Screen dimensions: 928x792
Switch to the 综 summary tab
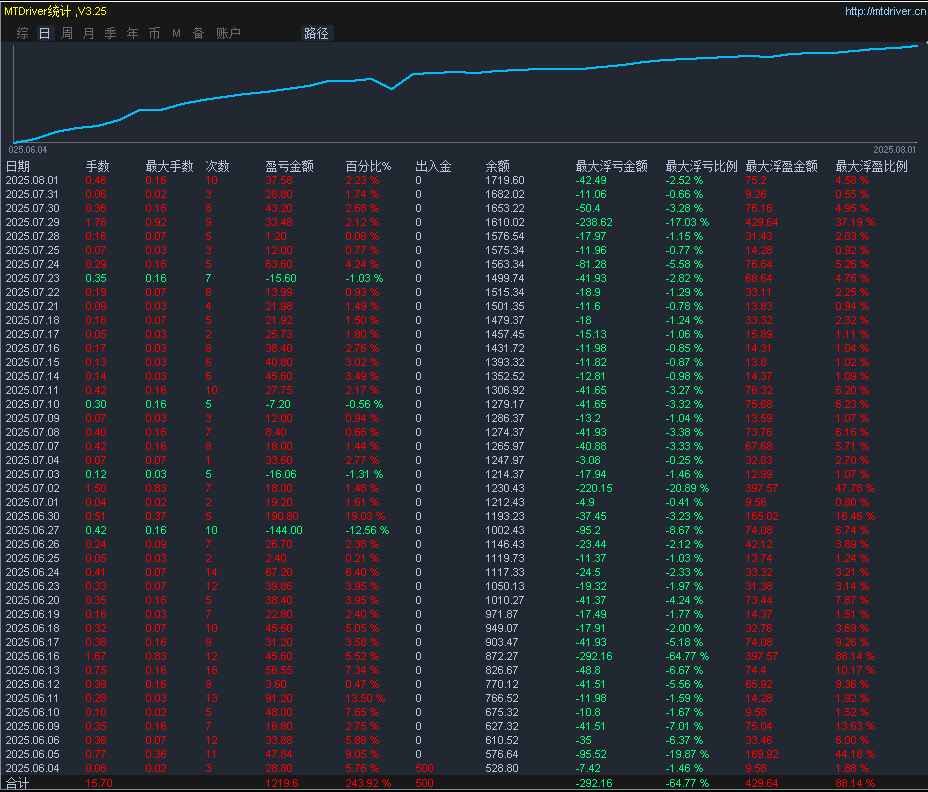click(22, 33)
